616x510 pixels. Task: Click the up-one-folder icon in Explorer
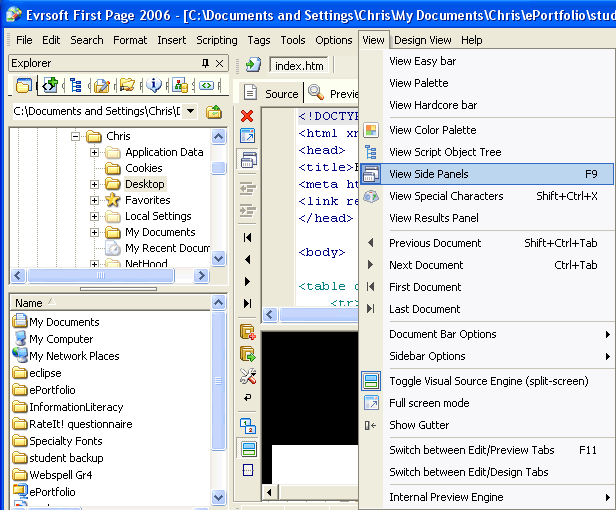tap(213, 111)
